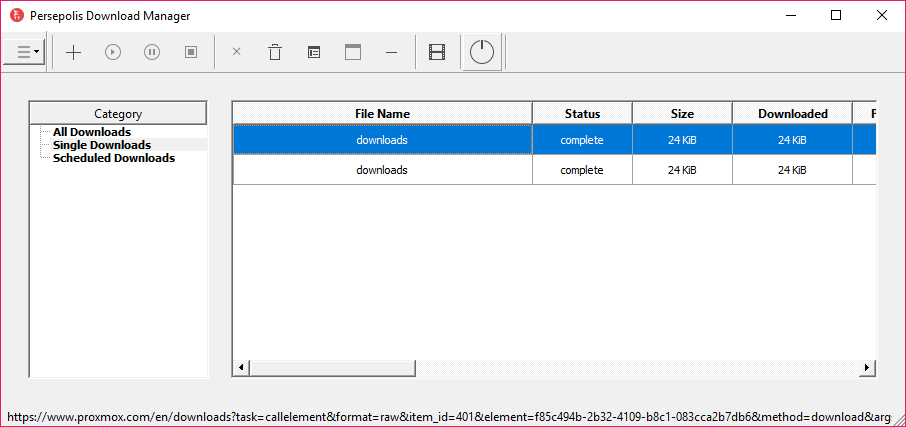Click the horizontal scrollbar left arrow
906x427 pixels.
pos(242,367)
